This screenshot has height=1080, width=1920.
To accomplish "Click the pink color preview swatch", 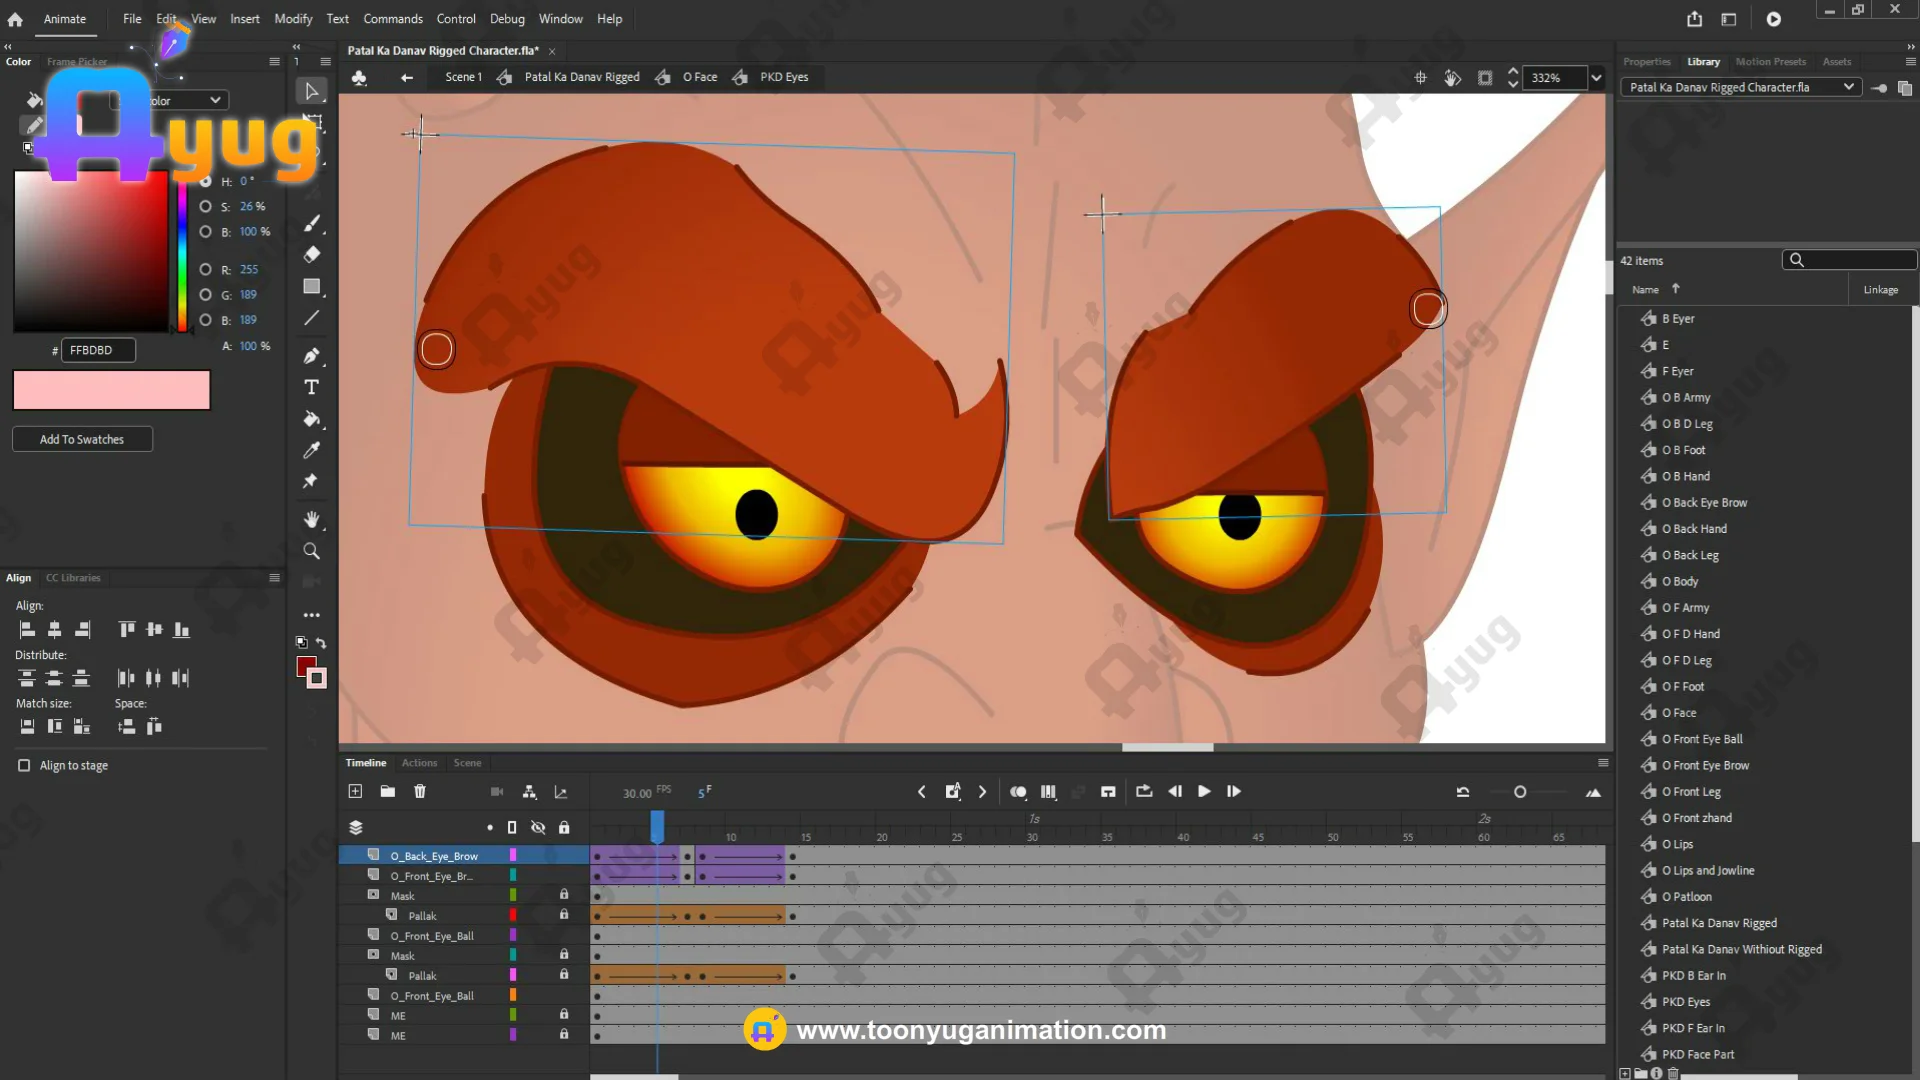I will click(x=111, y=390).
